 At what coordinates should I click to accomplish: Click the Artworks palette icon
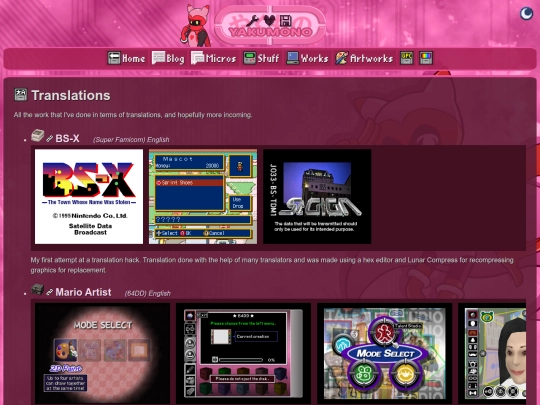[342, 58]
